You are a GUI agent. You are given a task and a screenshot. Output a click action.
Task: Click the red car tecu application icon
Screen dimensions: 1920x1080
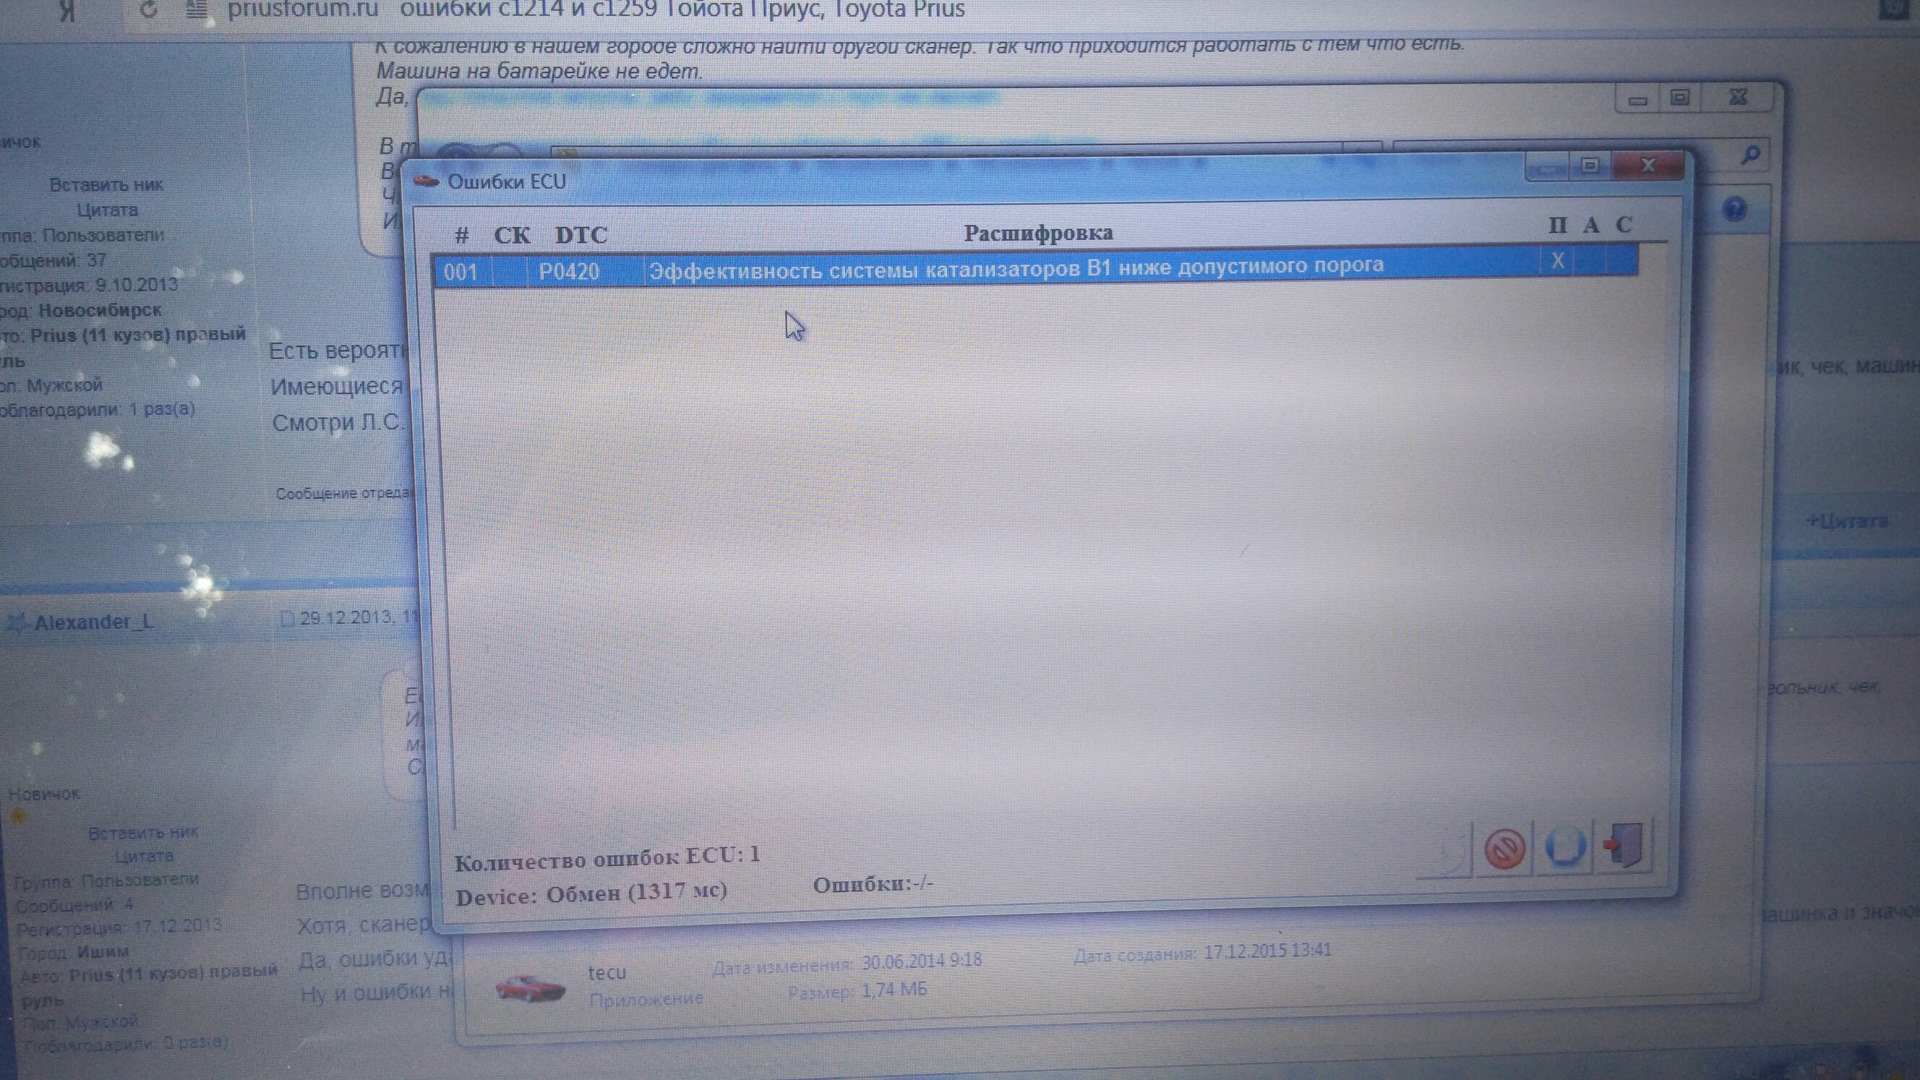point(530,988)
